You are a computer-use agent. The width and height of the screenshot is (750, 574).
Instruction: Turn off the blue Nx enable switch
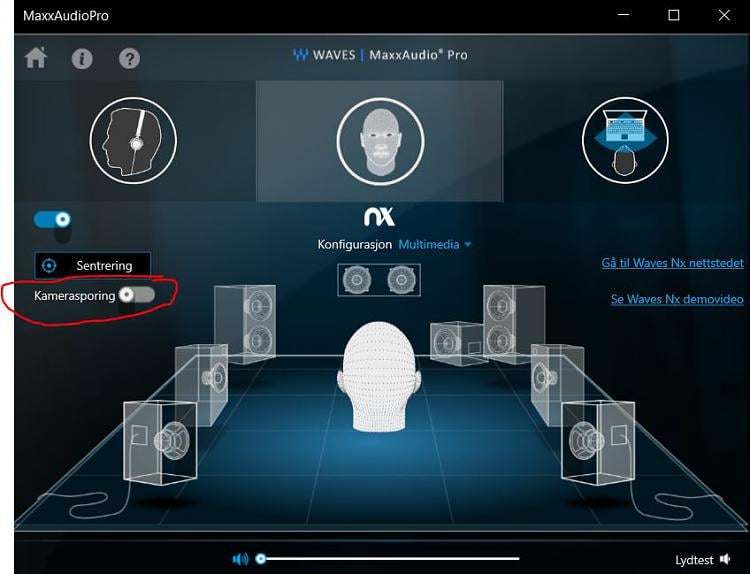click(53, 220)
